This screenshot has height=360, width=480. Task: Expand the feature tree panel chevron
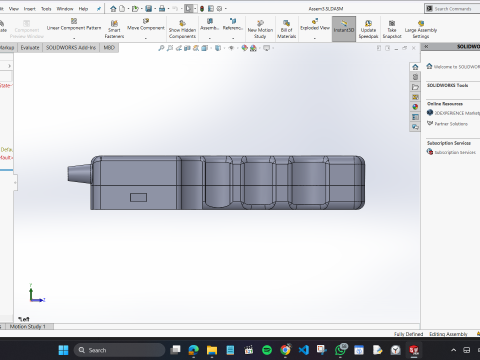(x=9, y=66)
